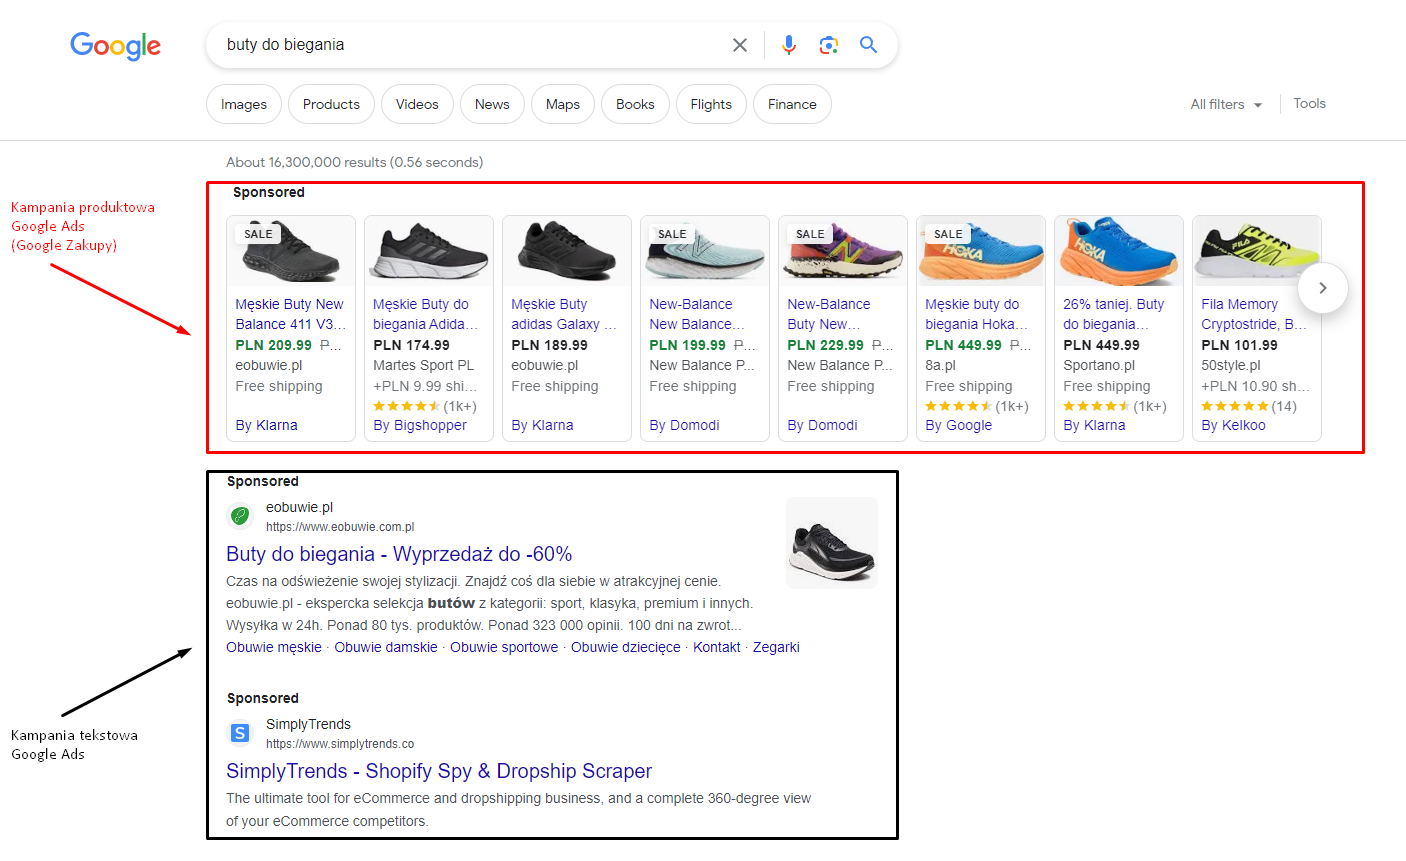Open 'Kontakt' sitelink
This screenshot has height=861, width=1406.
[717, 647]
